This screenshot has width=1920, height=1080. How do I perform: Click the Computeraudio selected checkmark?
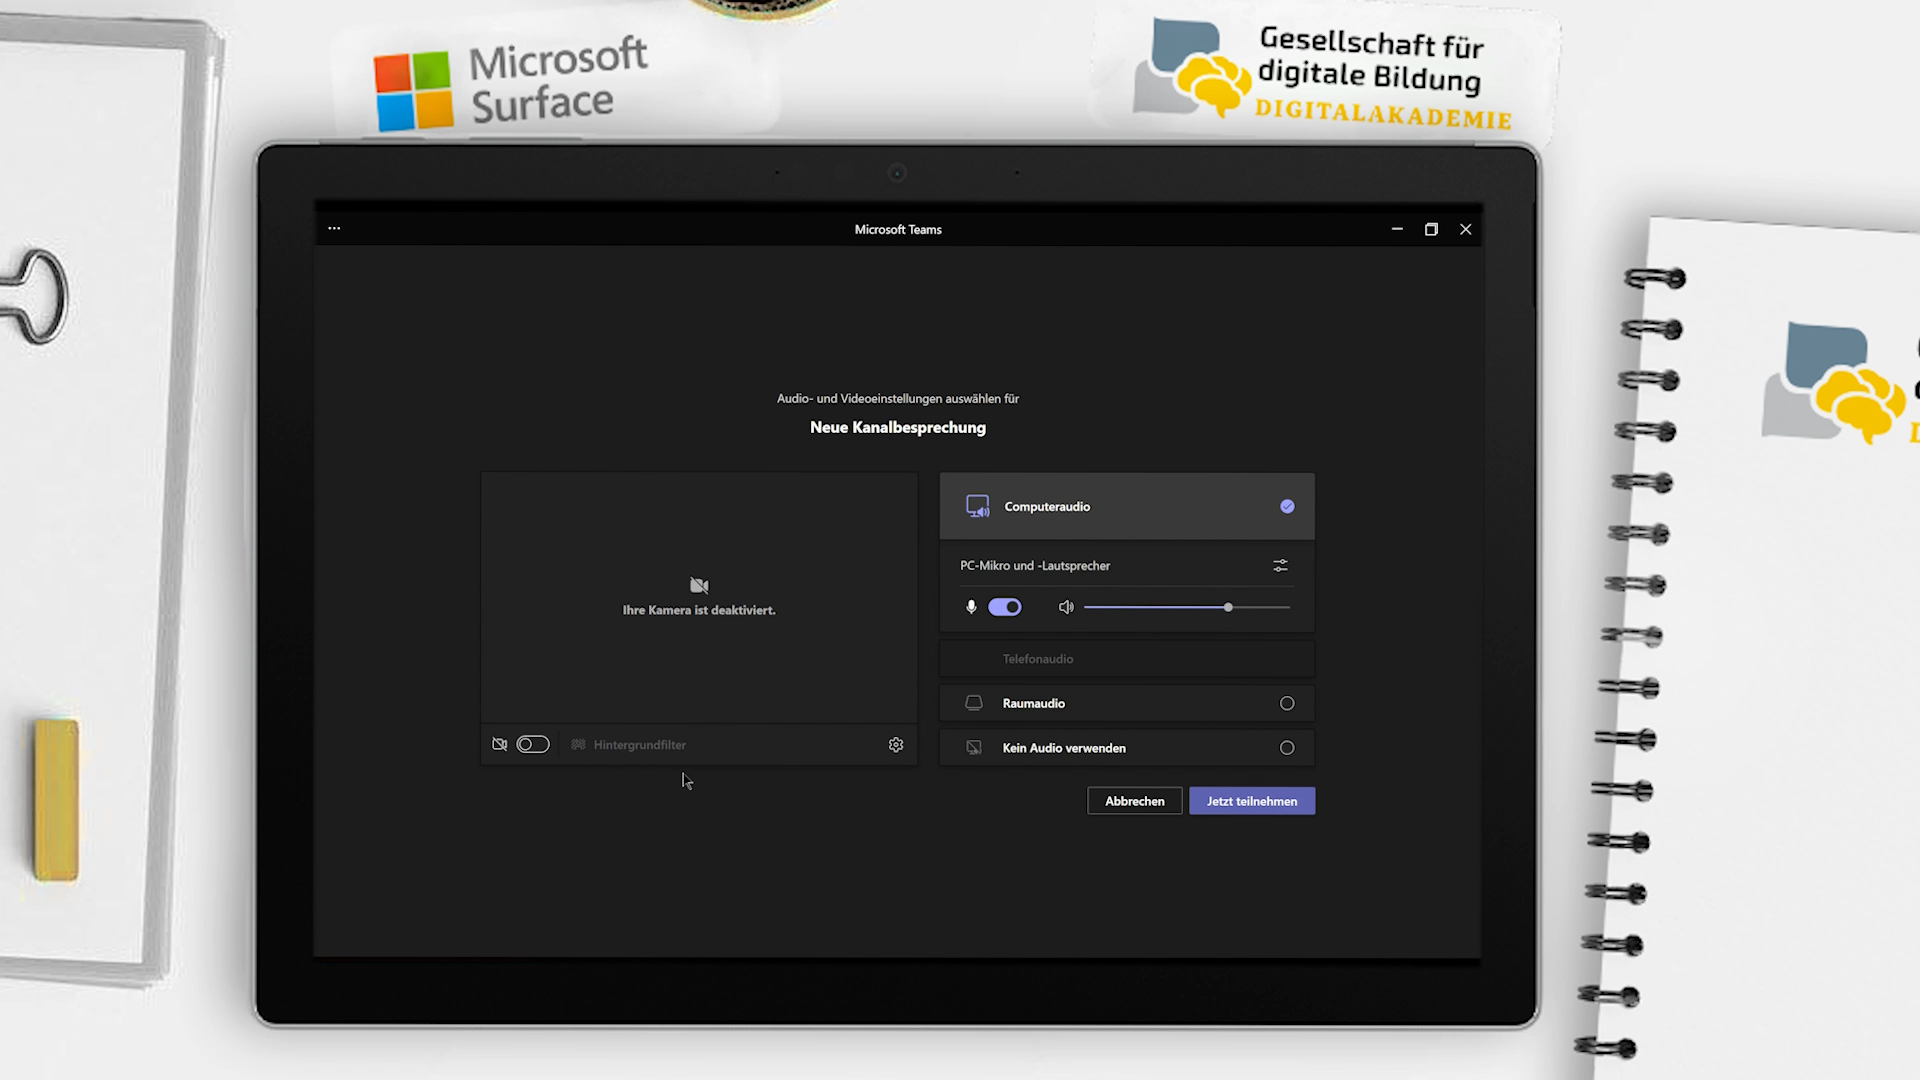pos(1287,506)
